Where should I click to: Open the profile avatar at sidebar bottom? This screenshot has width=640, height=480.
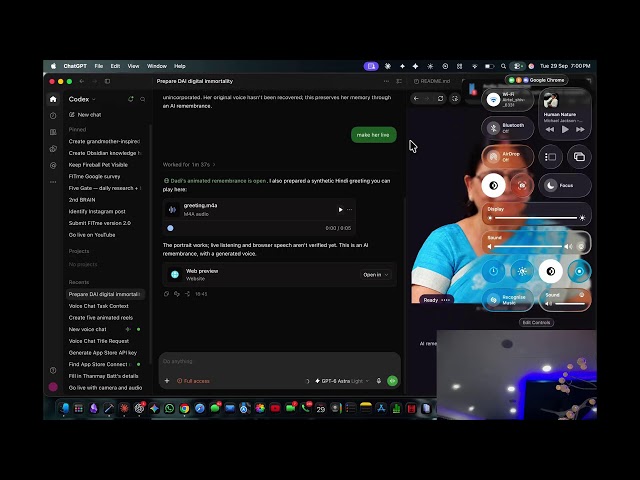(53, 387)
